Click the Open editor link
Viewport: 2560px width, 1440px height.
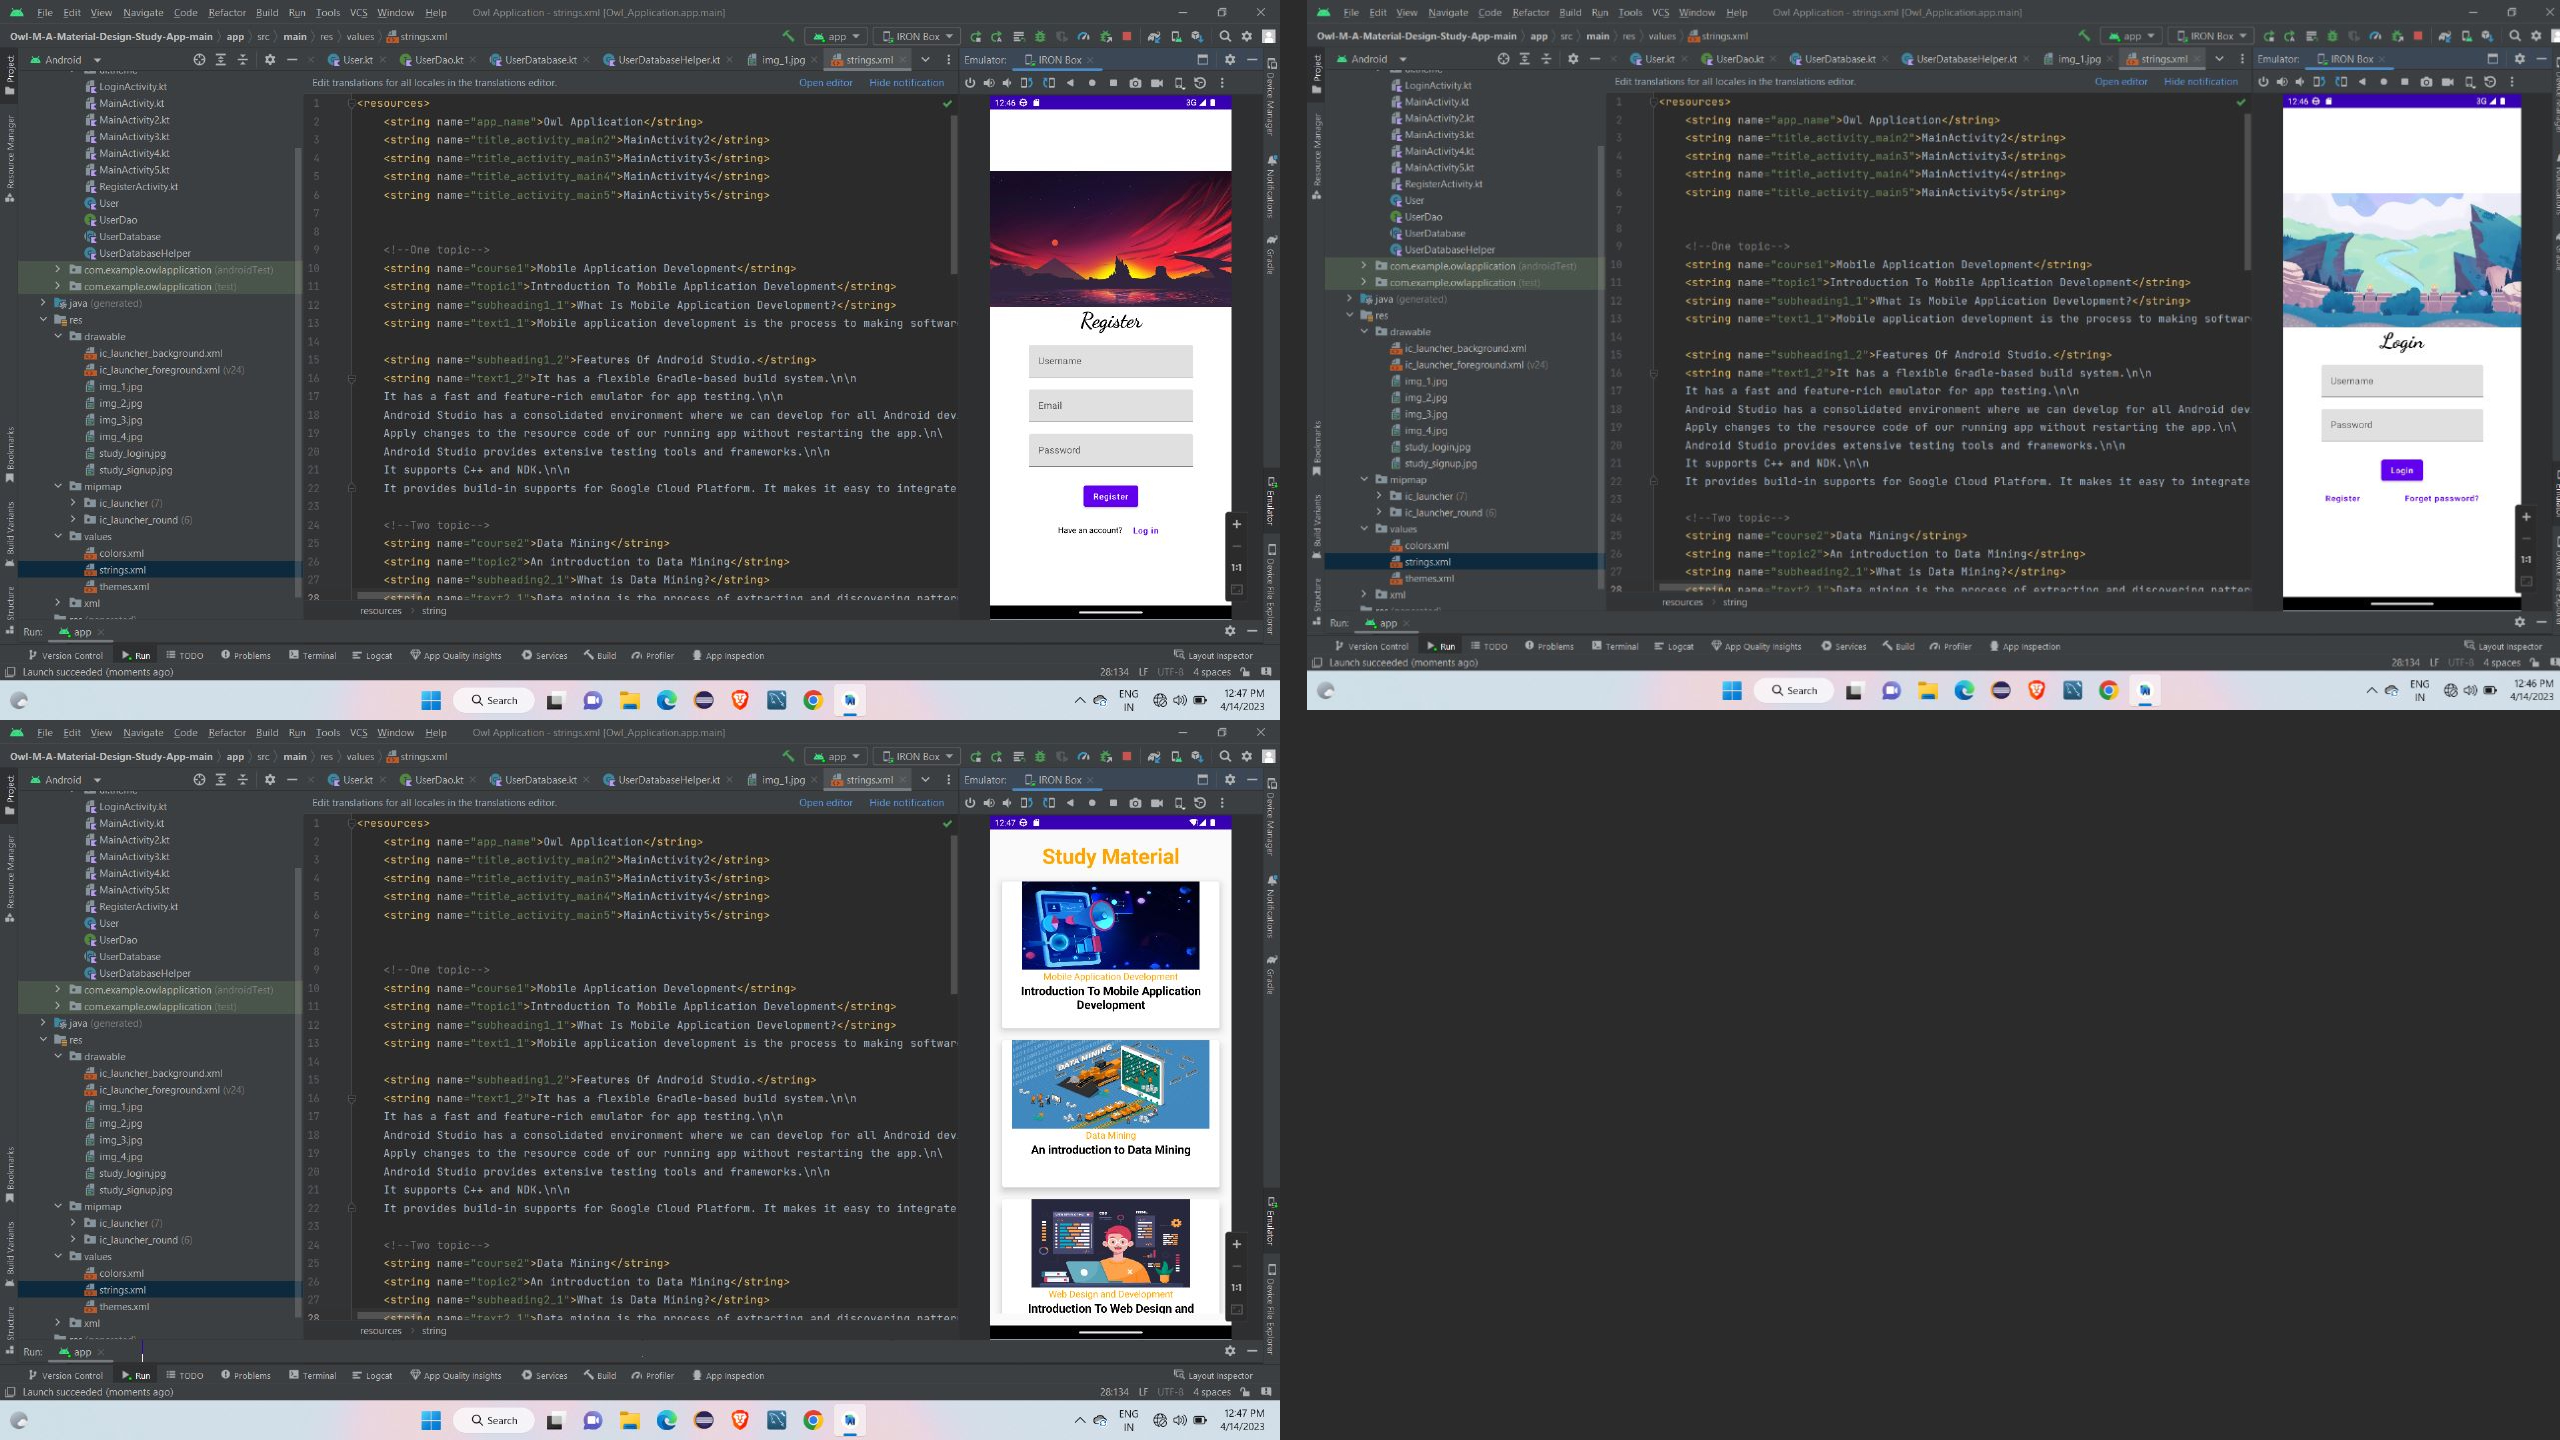point(825,82)
